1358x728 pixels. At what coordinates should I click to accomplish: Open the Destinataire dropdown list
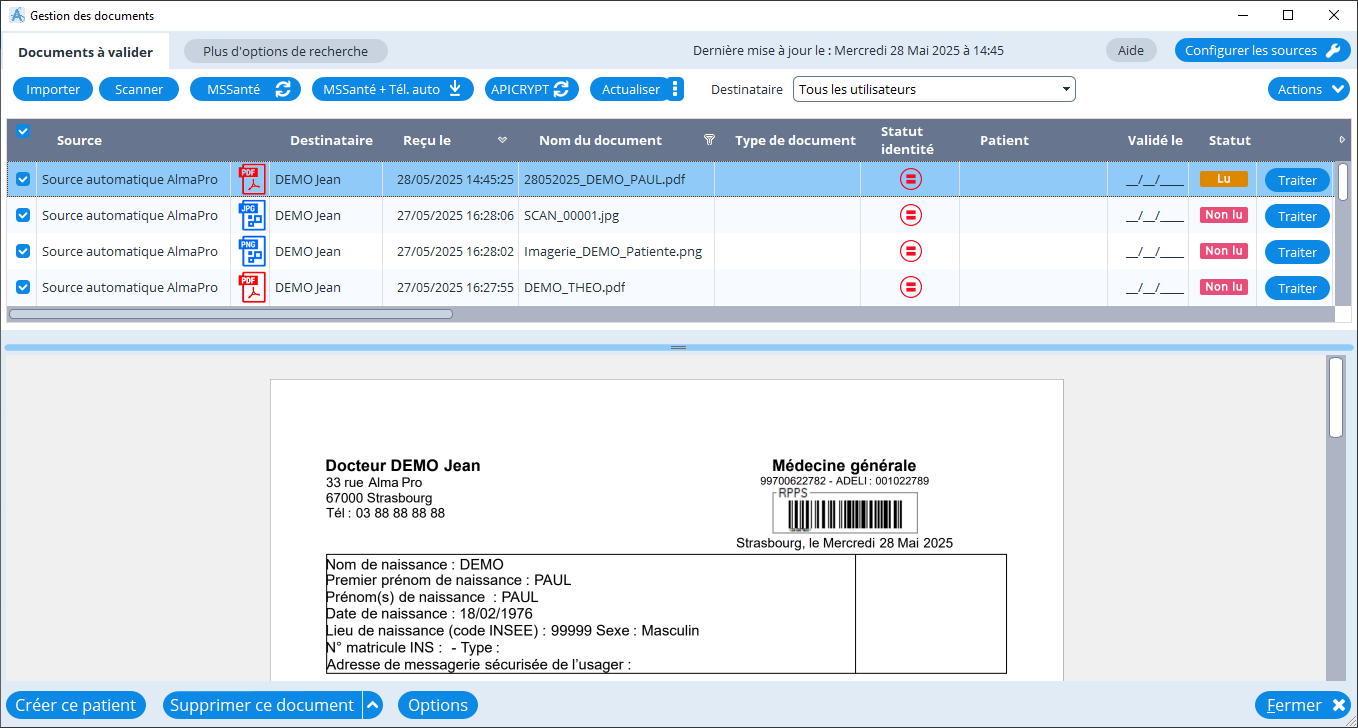click(934, 90)
